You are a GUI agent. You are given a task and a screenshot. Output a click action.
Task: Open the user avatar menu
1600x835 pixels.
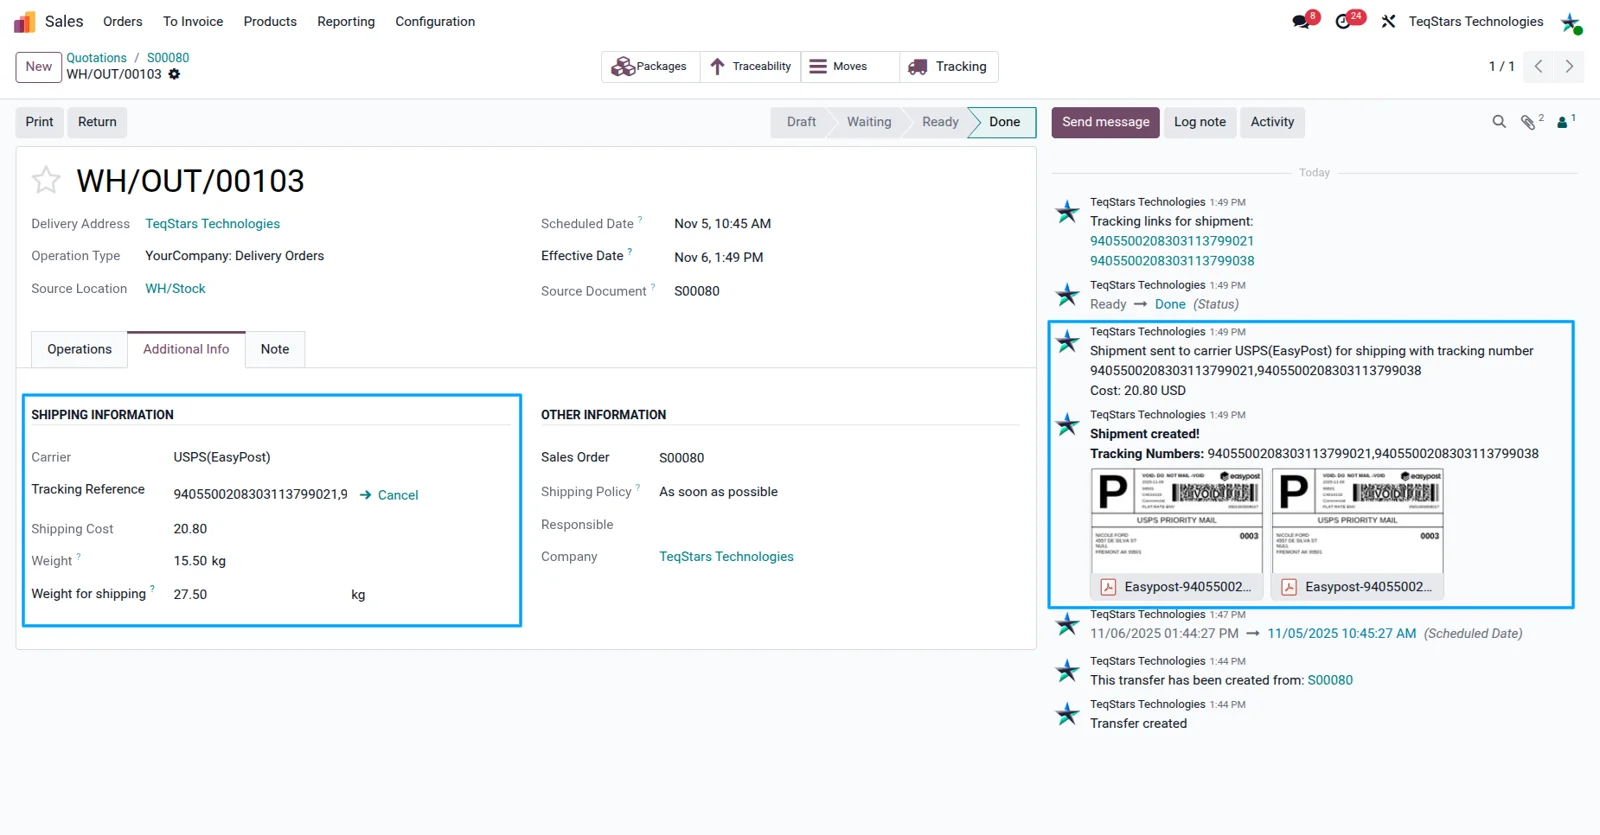coord(1571,22)
